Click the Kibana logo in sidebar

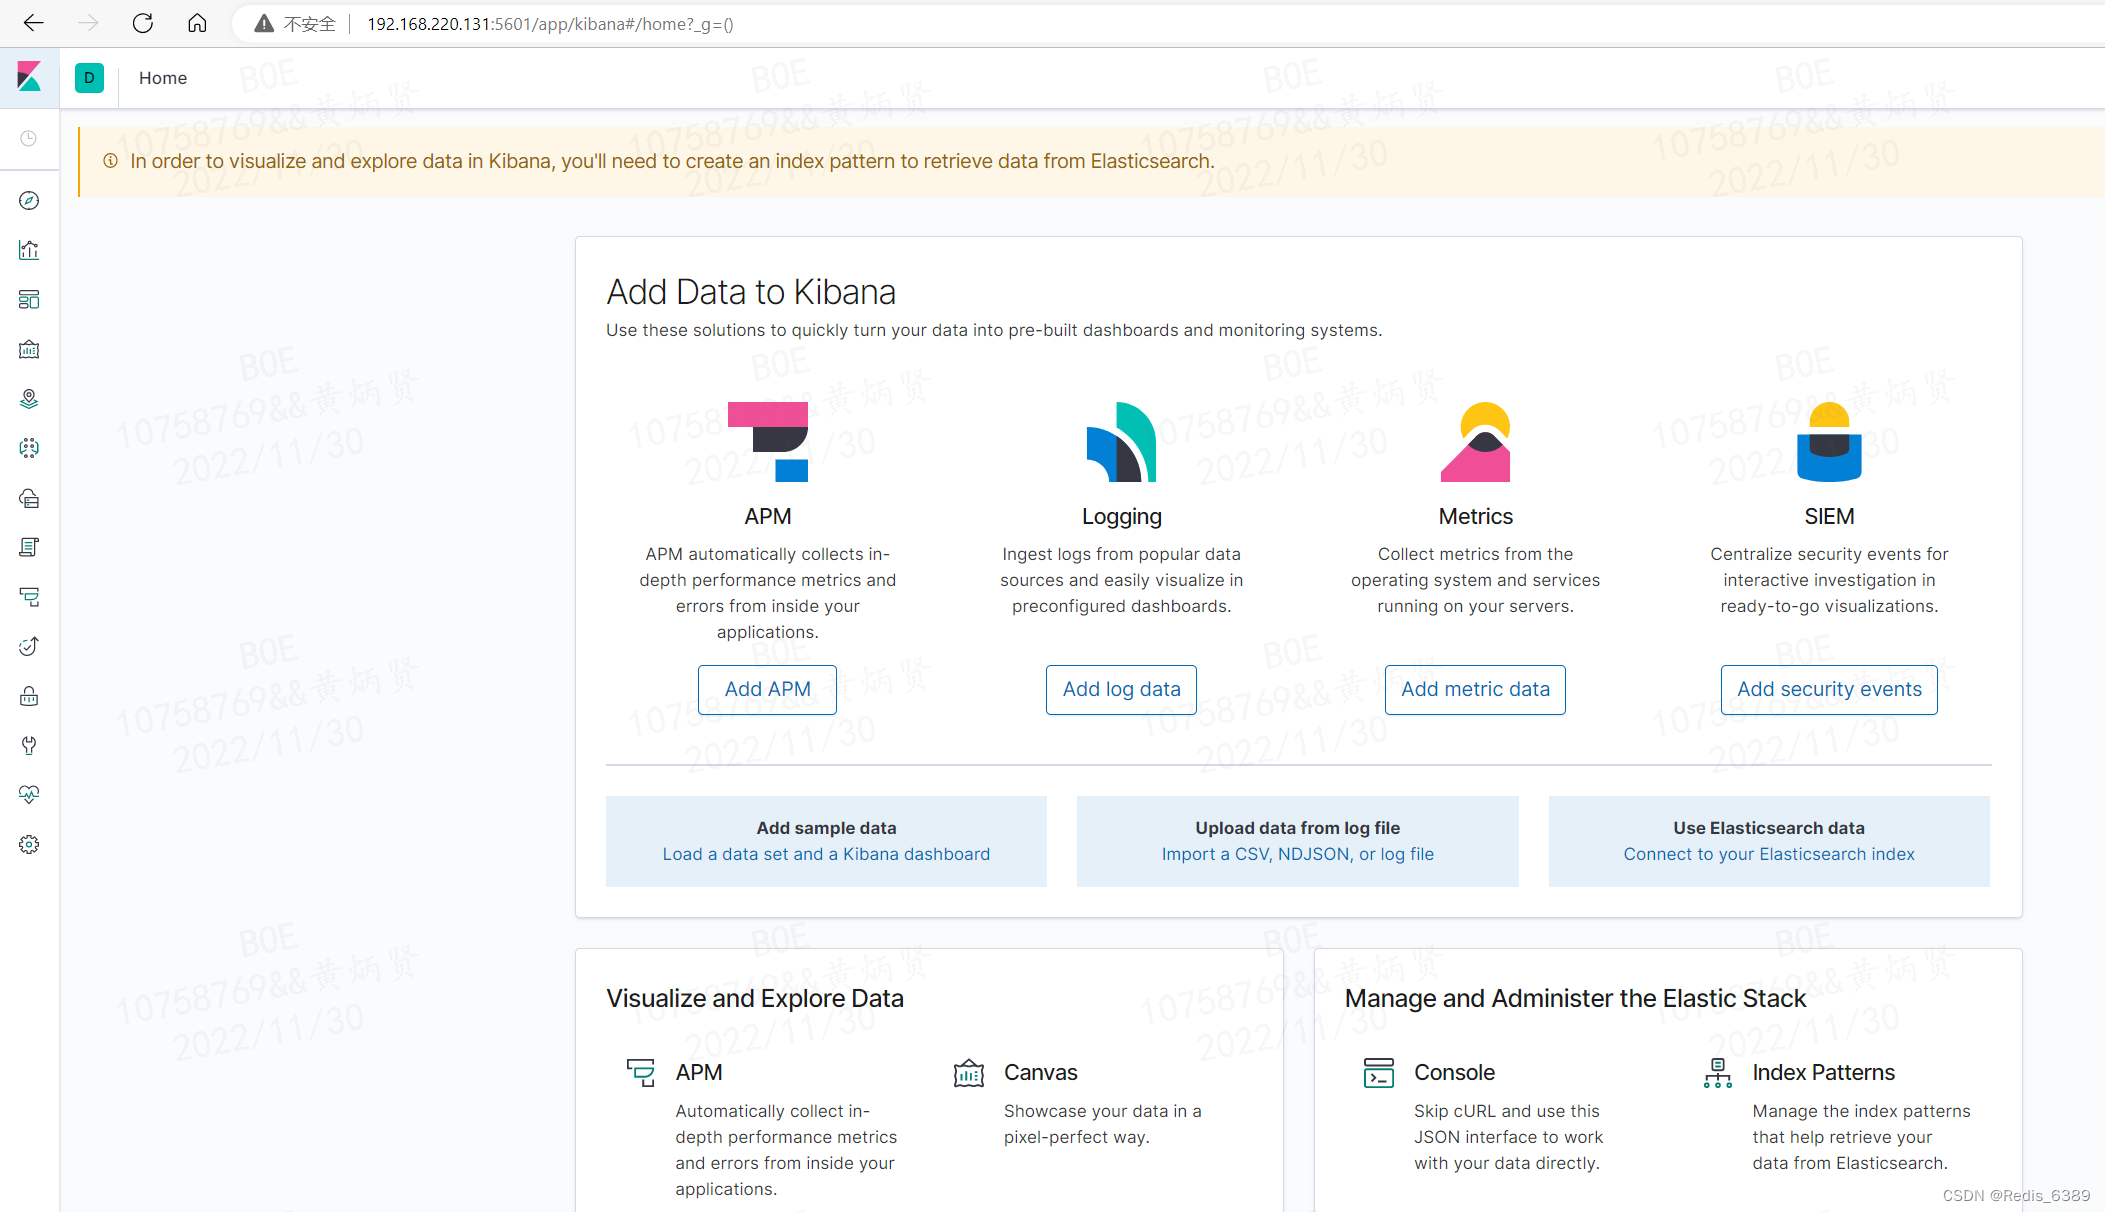29,77
